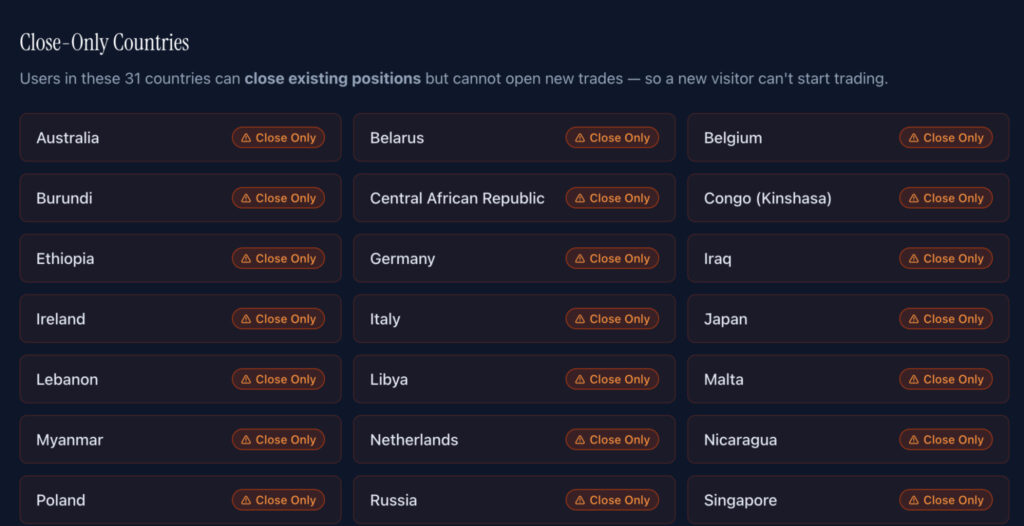This screenshot has height=526, width=1024.
Task: Click the warning icon in Japan's badge
Action: [x=914, y=319]
